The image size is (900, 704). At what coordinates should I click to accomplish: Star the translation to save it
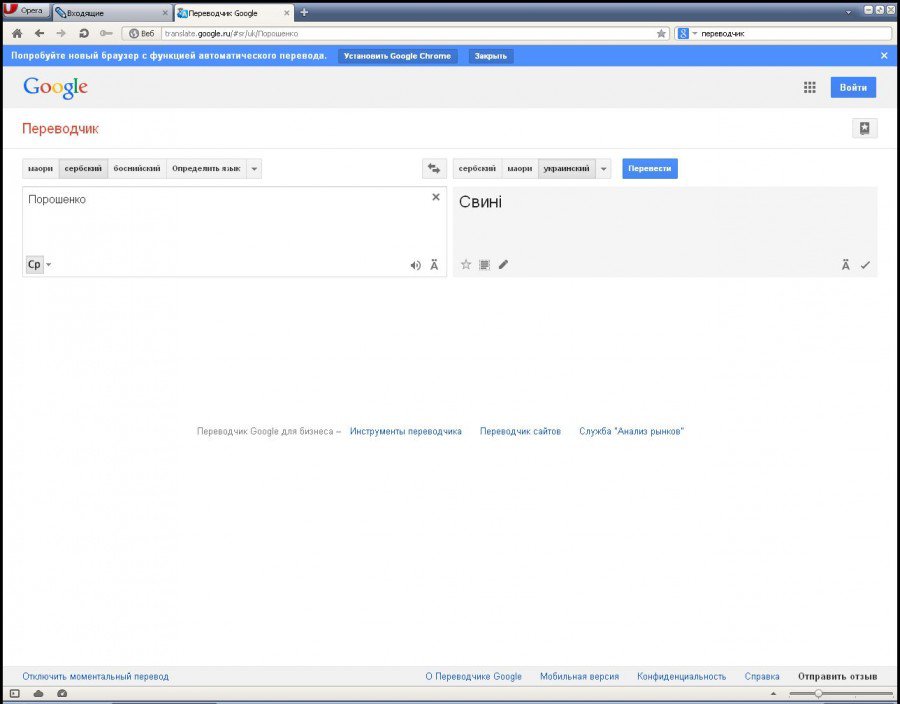pos(465,264)
